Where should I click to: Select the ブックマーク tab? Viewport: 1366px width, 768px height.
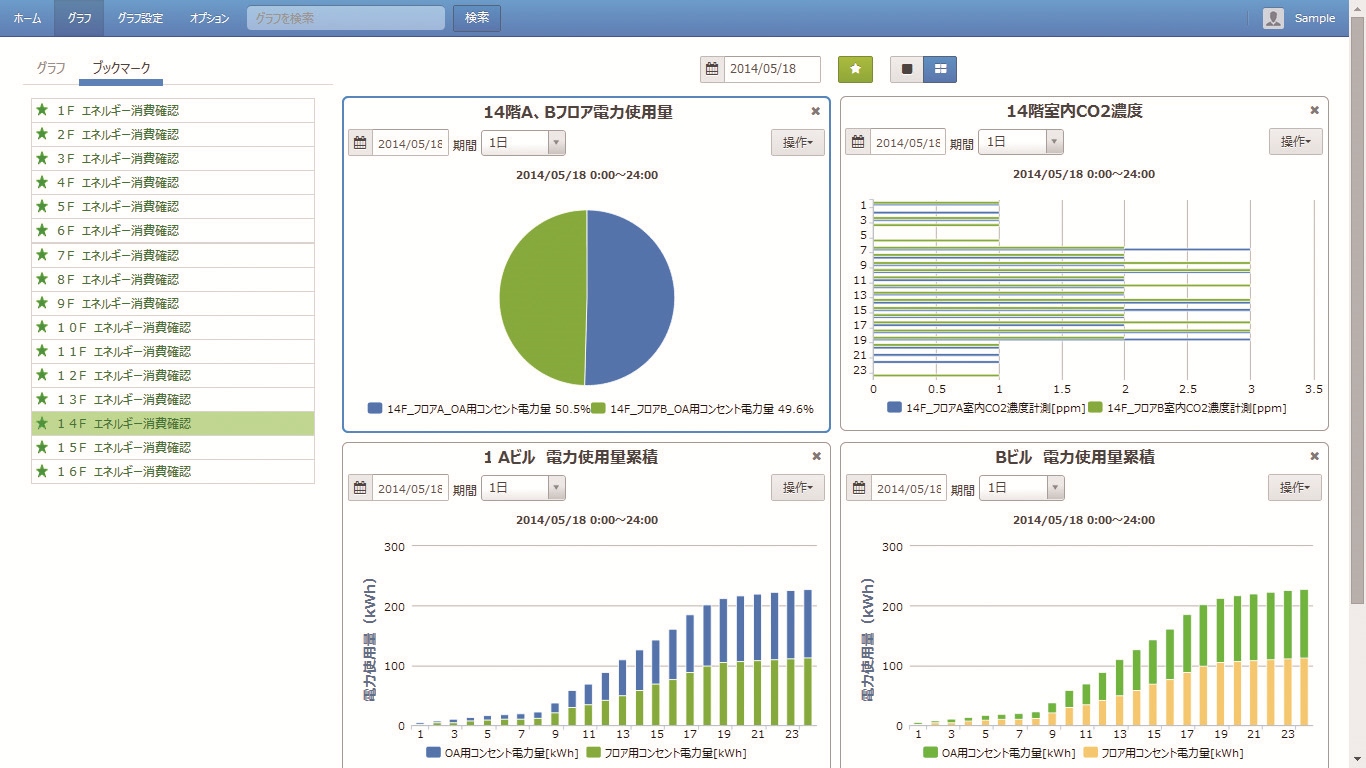pyautogui.click(x=121, y=68)
